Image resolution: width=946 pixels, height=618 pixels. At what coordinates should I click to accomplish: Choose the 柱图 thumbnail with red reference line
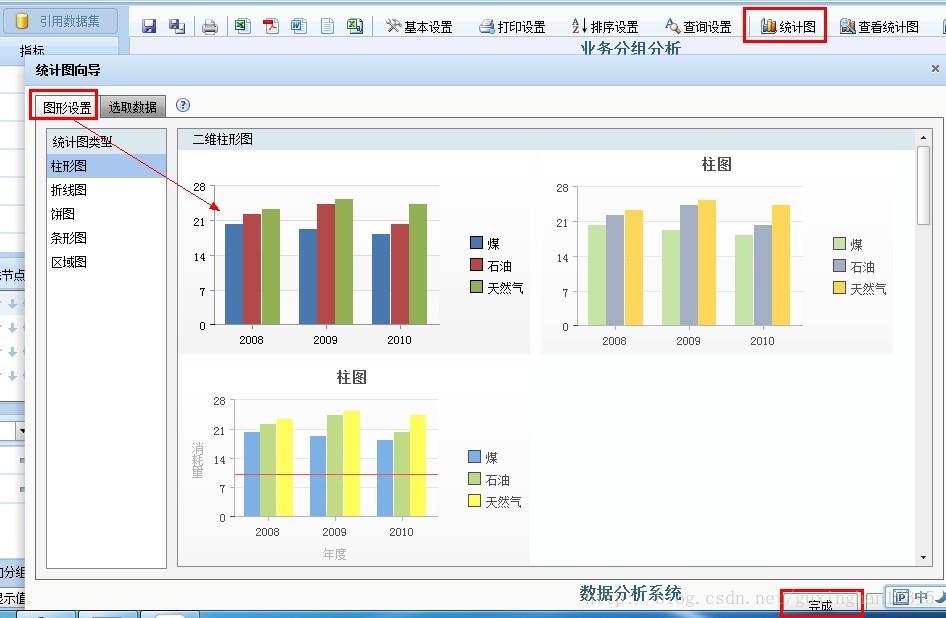pos(355,465)
